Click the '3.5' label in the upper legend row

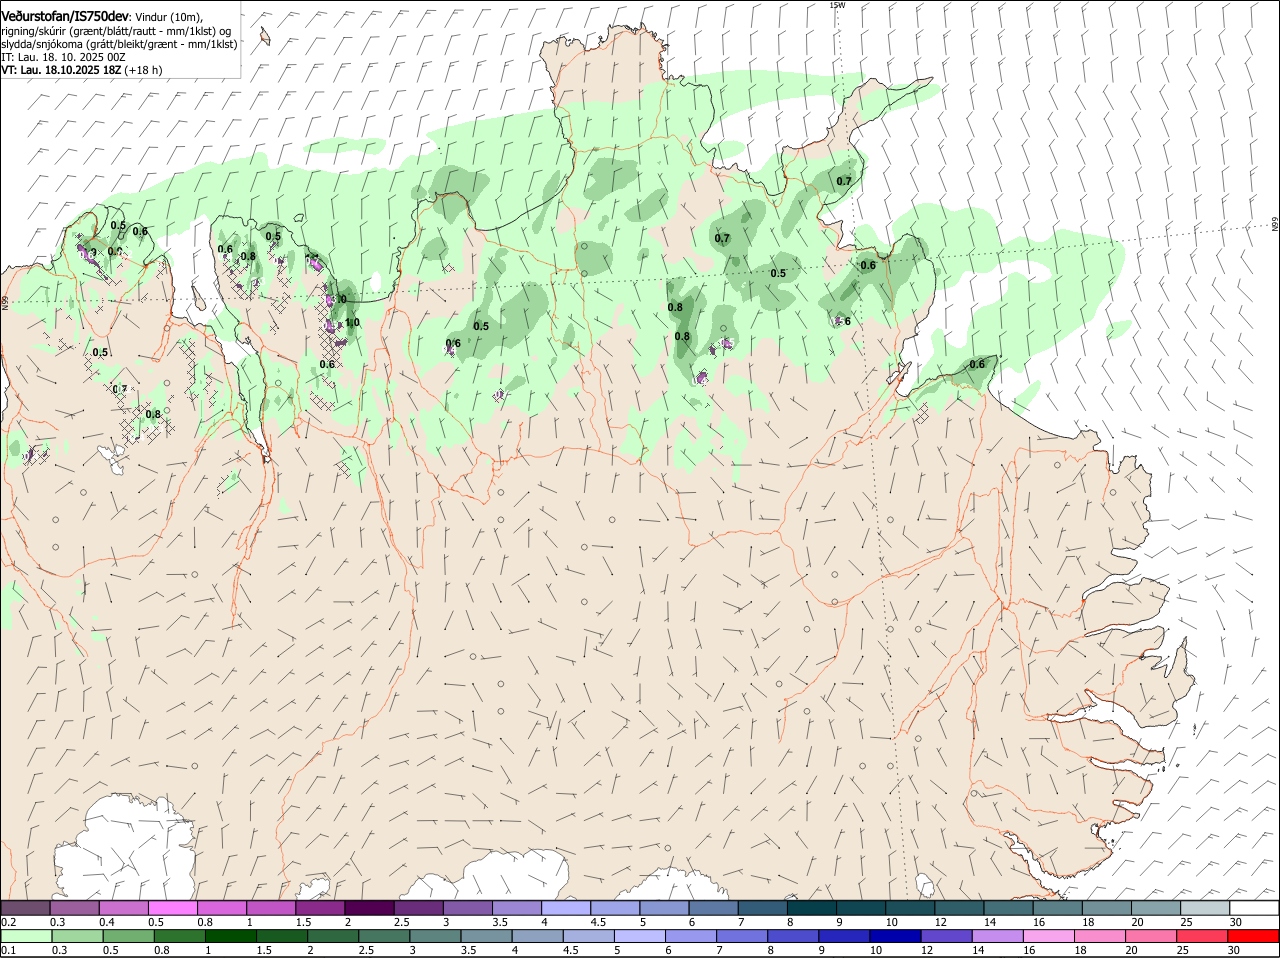click(x=501, y=922)
